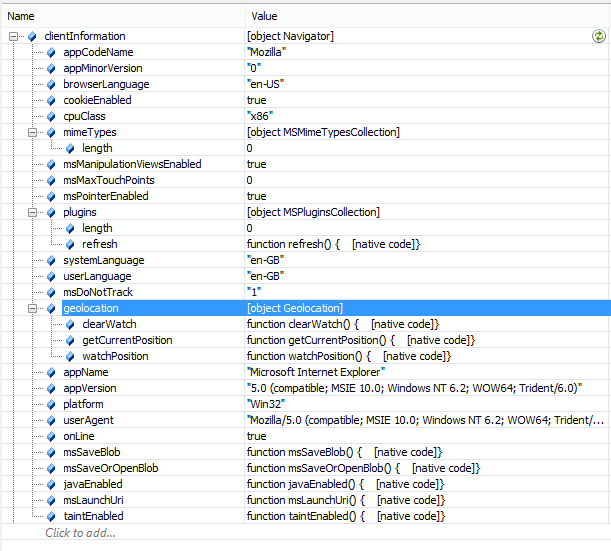Select the javaEnabled row name
Image resolution: width=611 pixels, height=551 pixels.
coord(93,484)
